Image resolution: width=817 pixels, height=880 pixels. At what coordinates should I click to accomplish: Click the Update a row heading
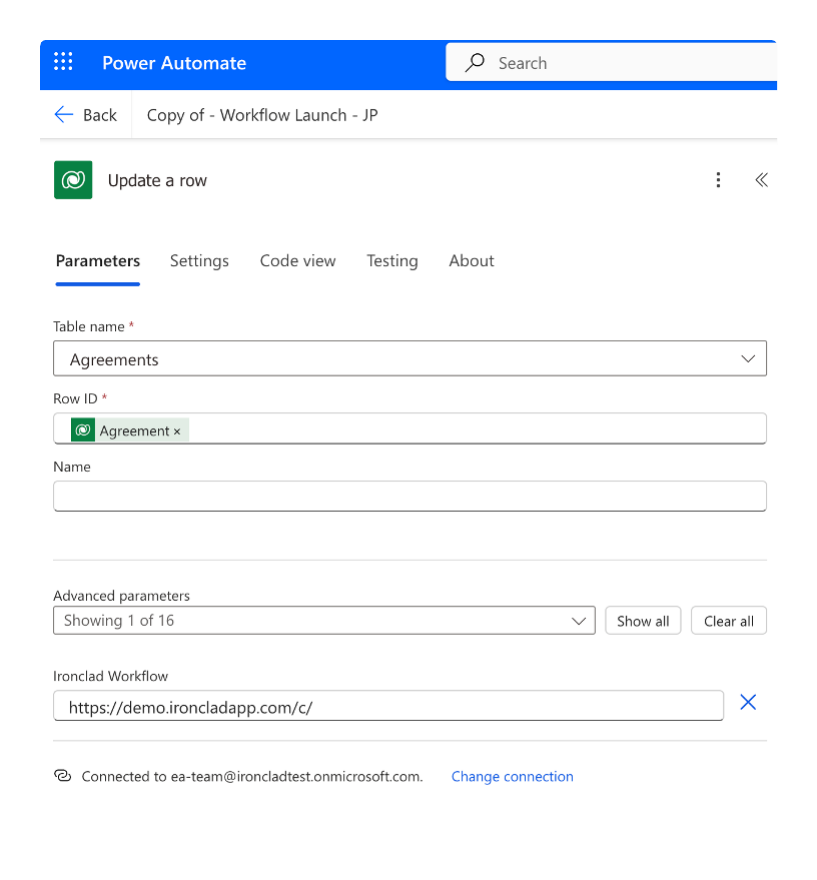click(x=158, y=180)
